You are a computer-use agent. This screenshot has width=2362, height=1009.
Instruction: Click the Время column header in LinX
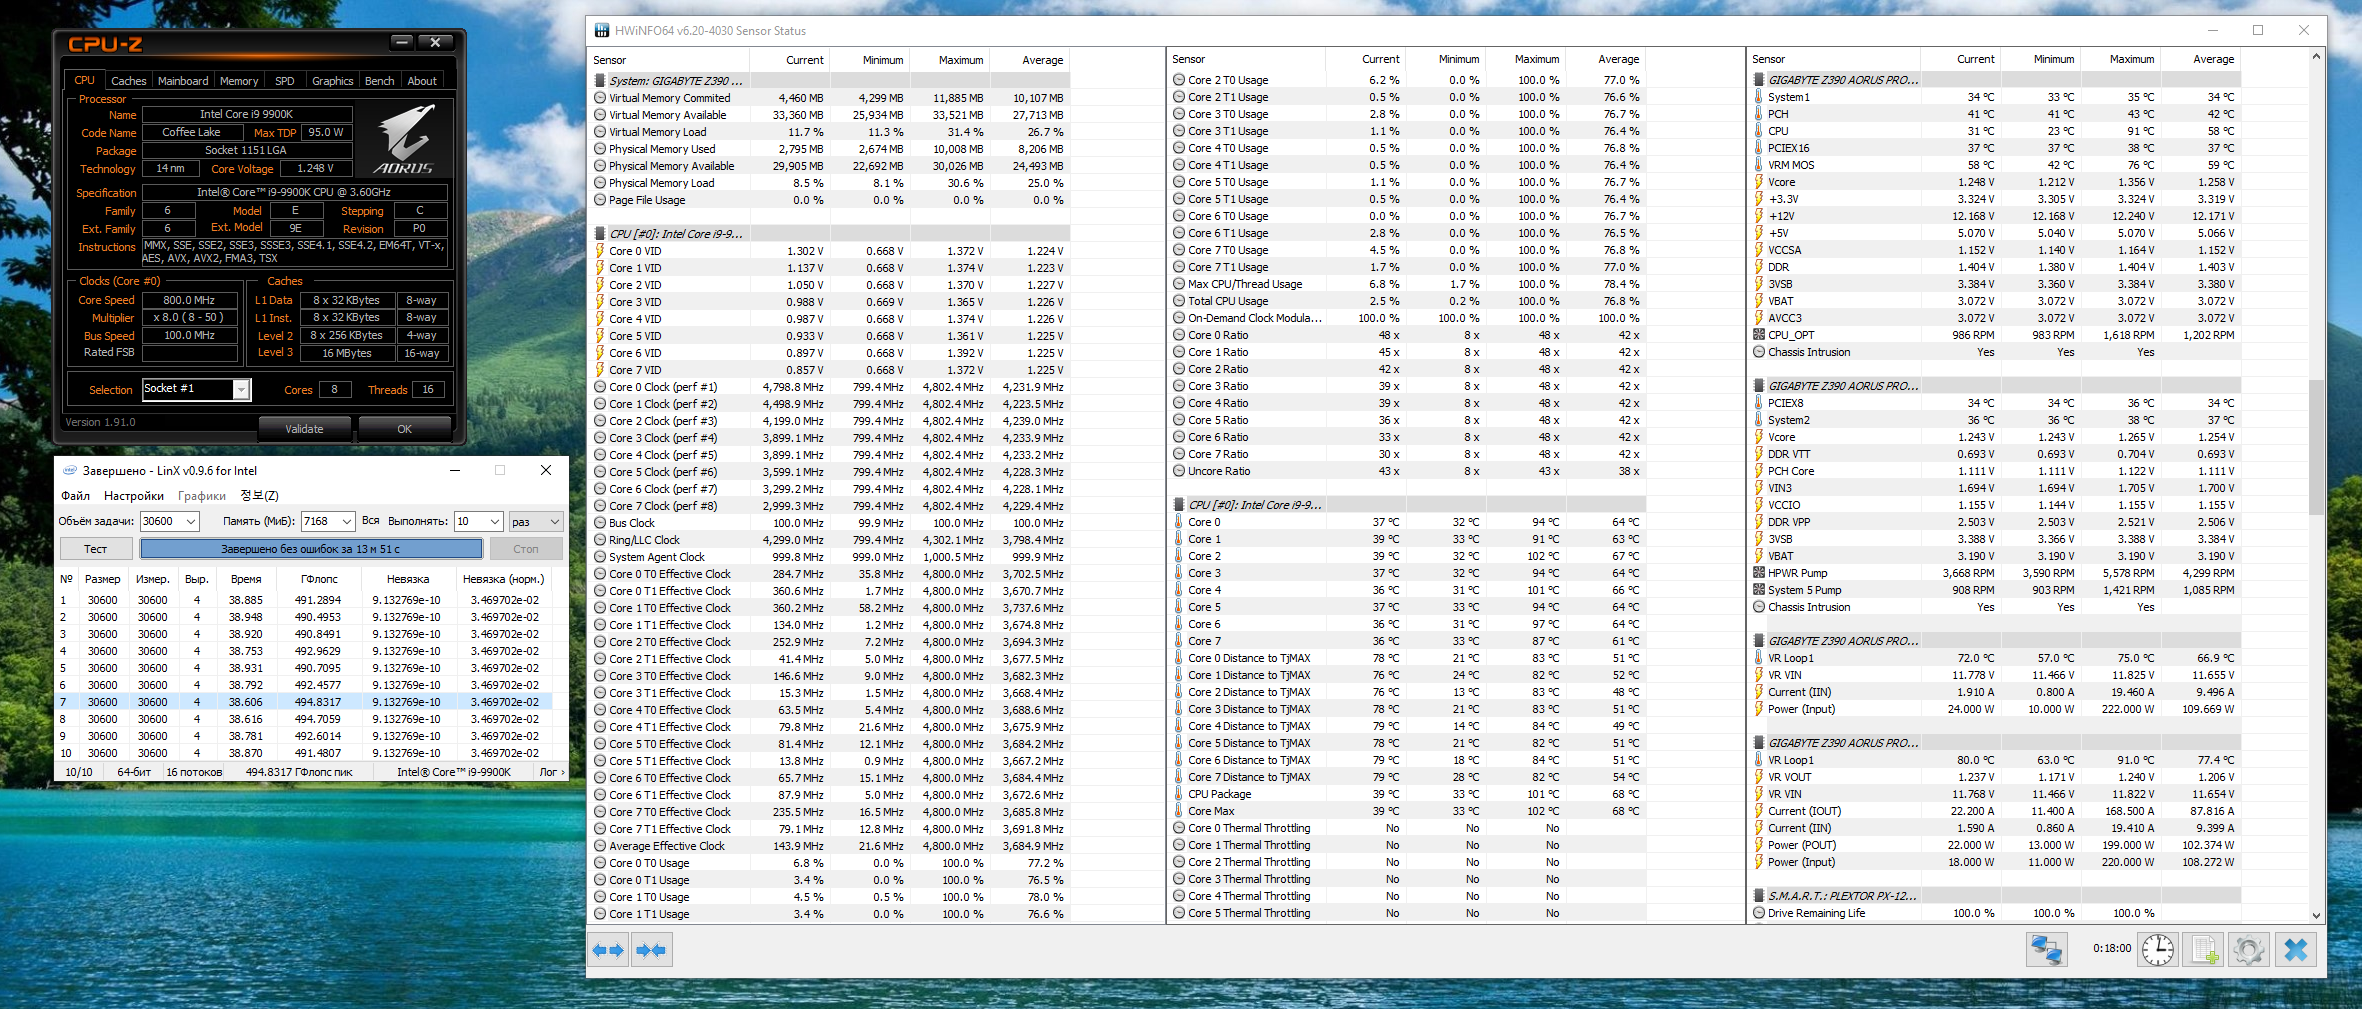[x=246, y=579]
